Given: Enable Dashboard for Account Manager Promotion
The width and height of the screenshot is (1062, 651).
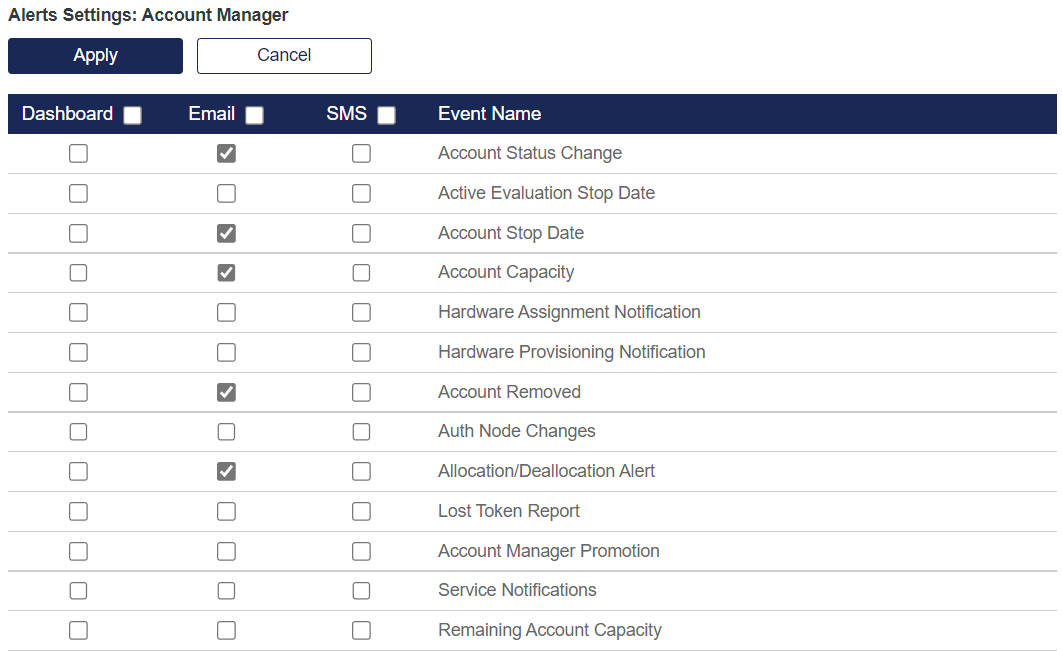Looking at the screenshot, I should point(78,551).
